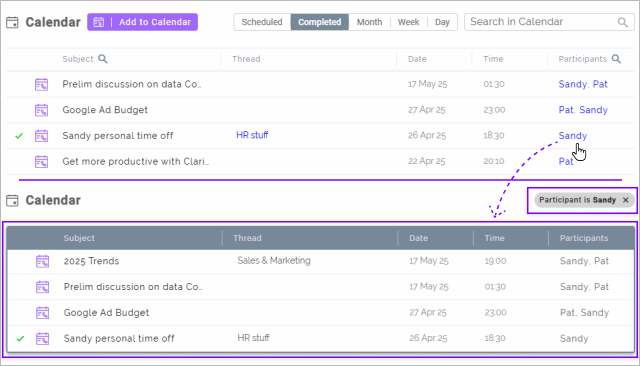640x366 pixels.
Task: Click 17 May 25 date in top table
Action: pos(427,84)
